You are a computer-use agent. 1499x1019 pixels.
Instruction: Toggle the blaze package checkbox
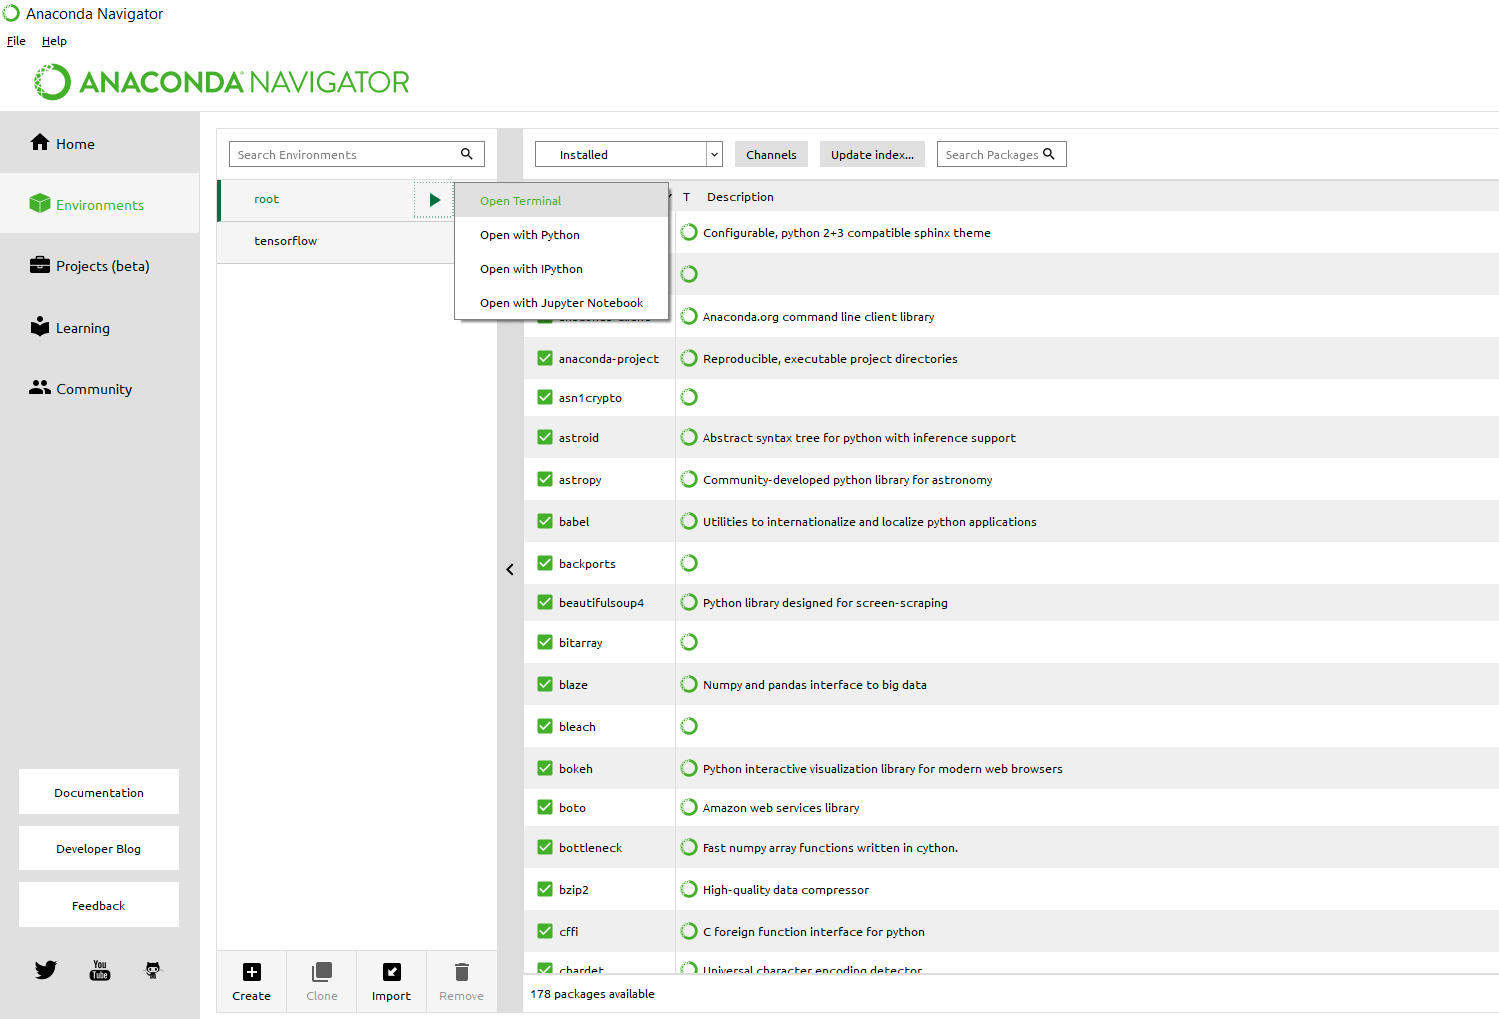[x=545, y=684]
